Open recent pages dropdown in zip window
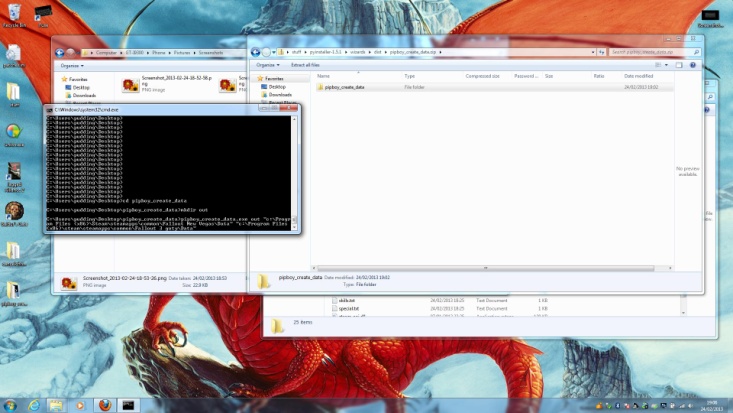This screenshot has width=733, height=413. (x=273, y=52)
